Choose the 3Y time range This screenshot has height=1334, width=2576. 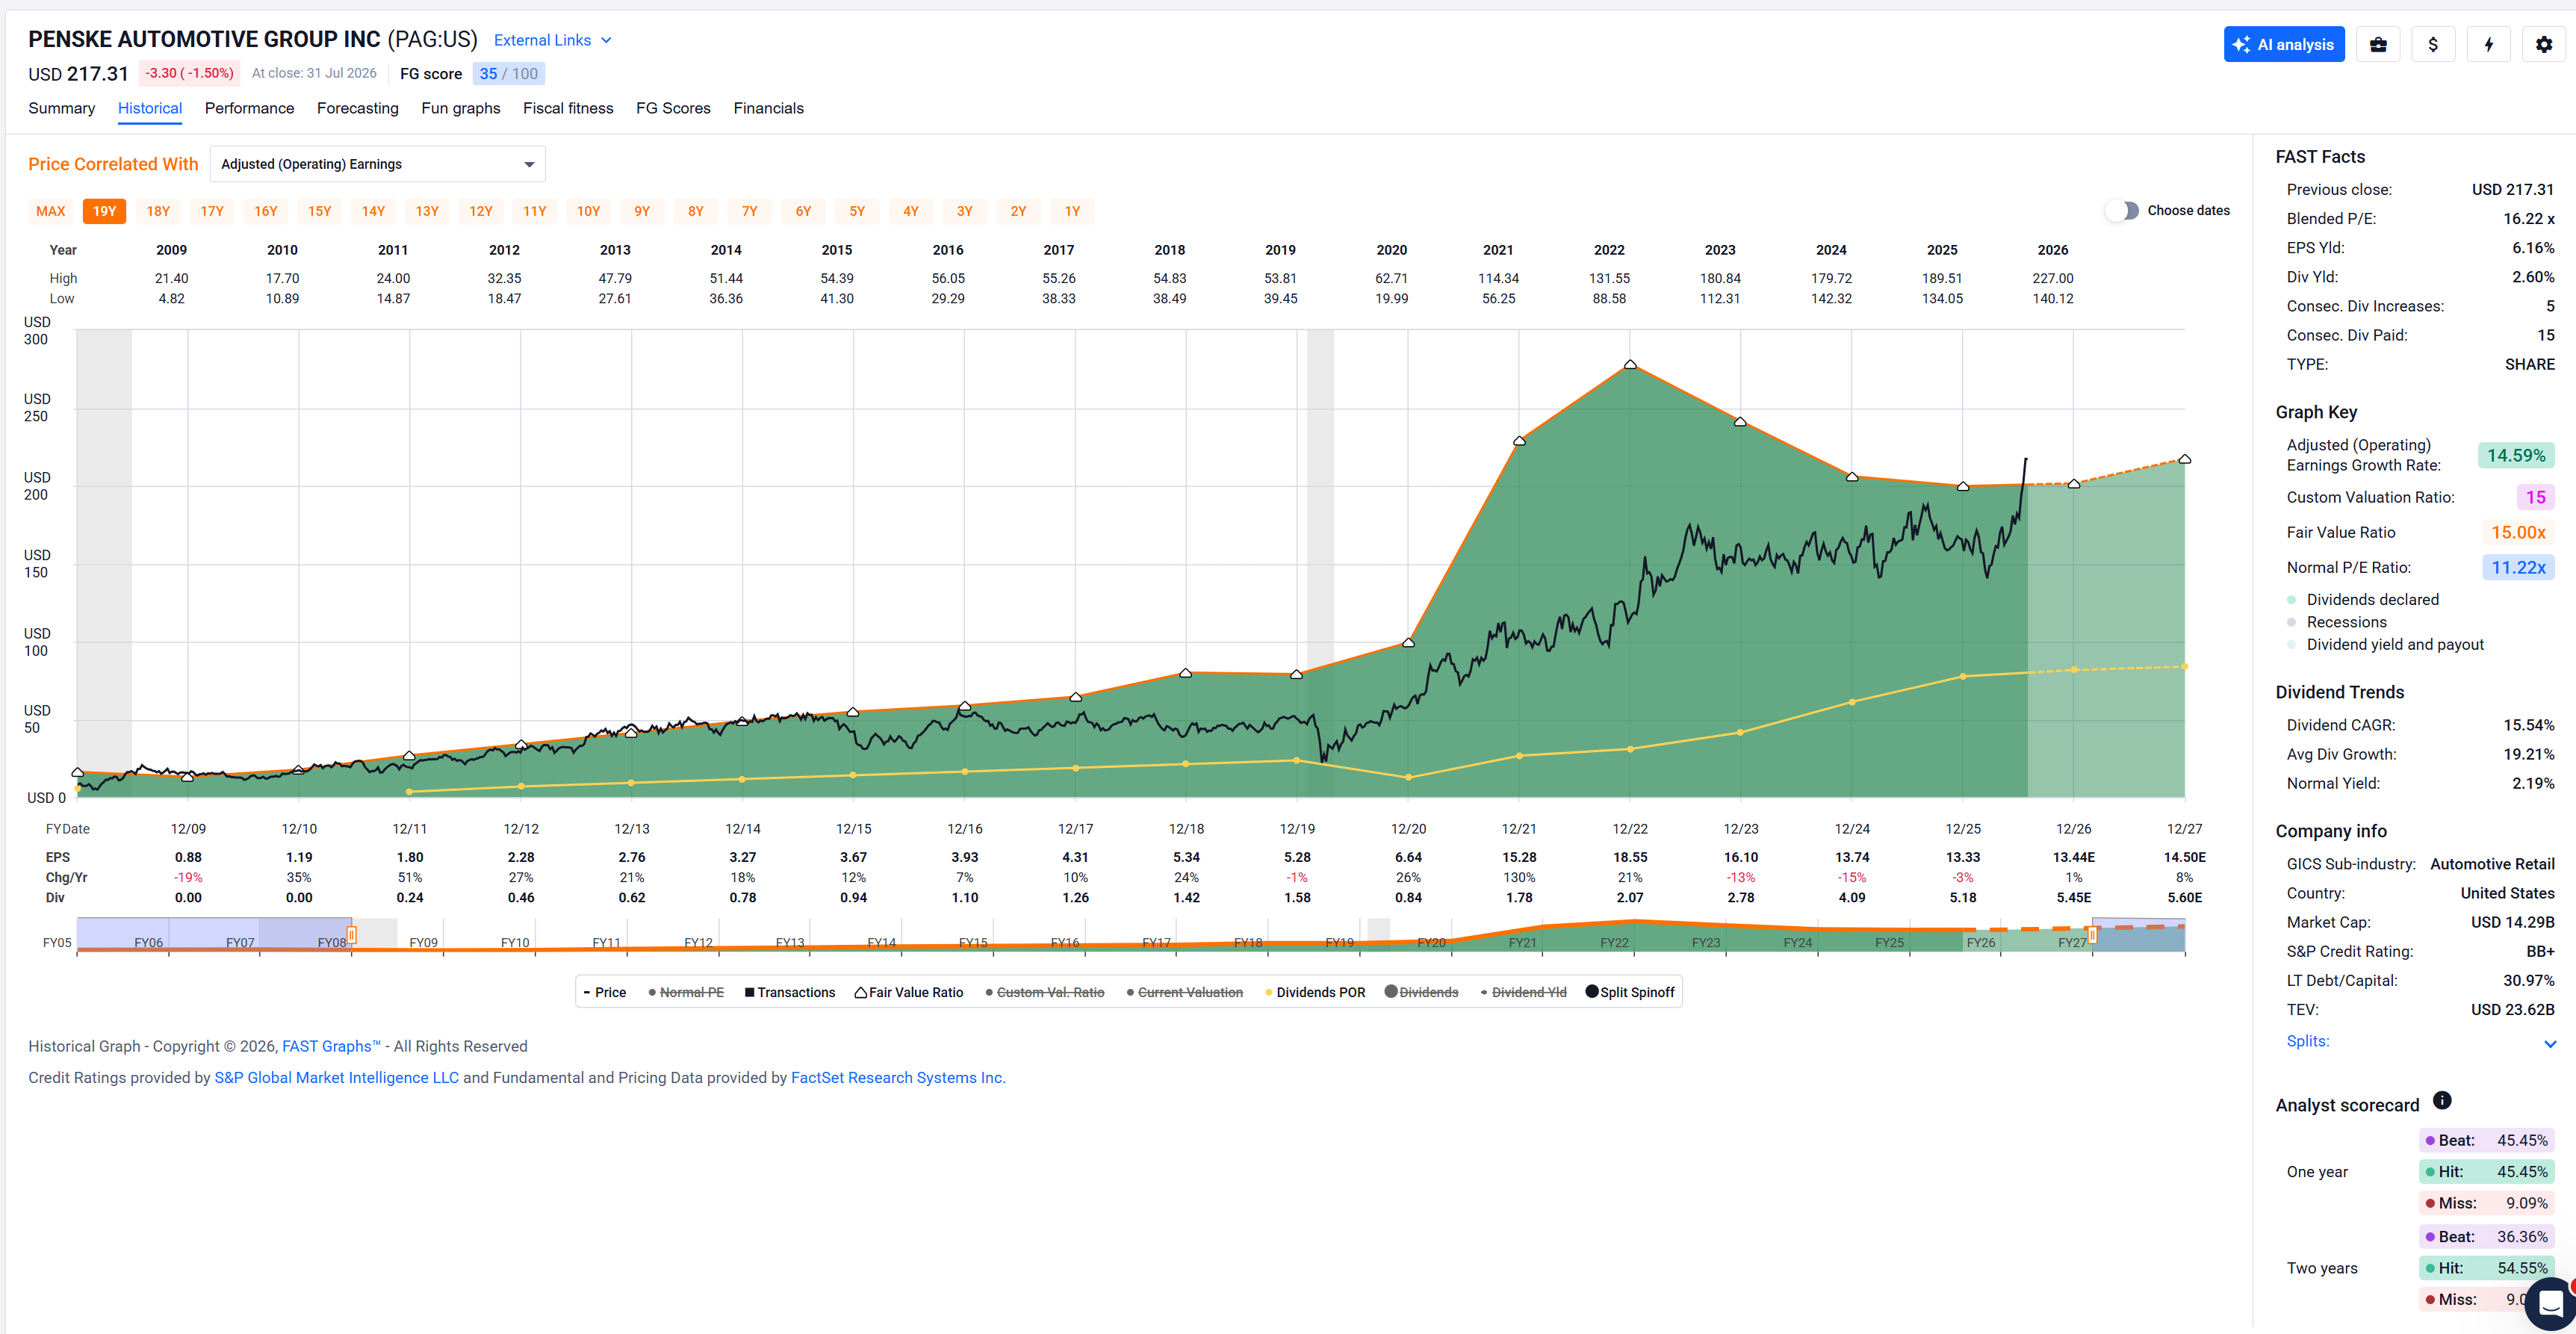[x=964, y=211]
